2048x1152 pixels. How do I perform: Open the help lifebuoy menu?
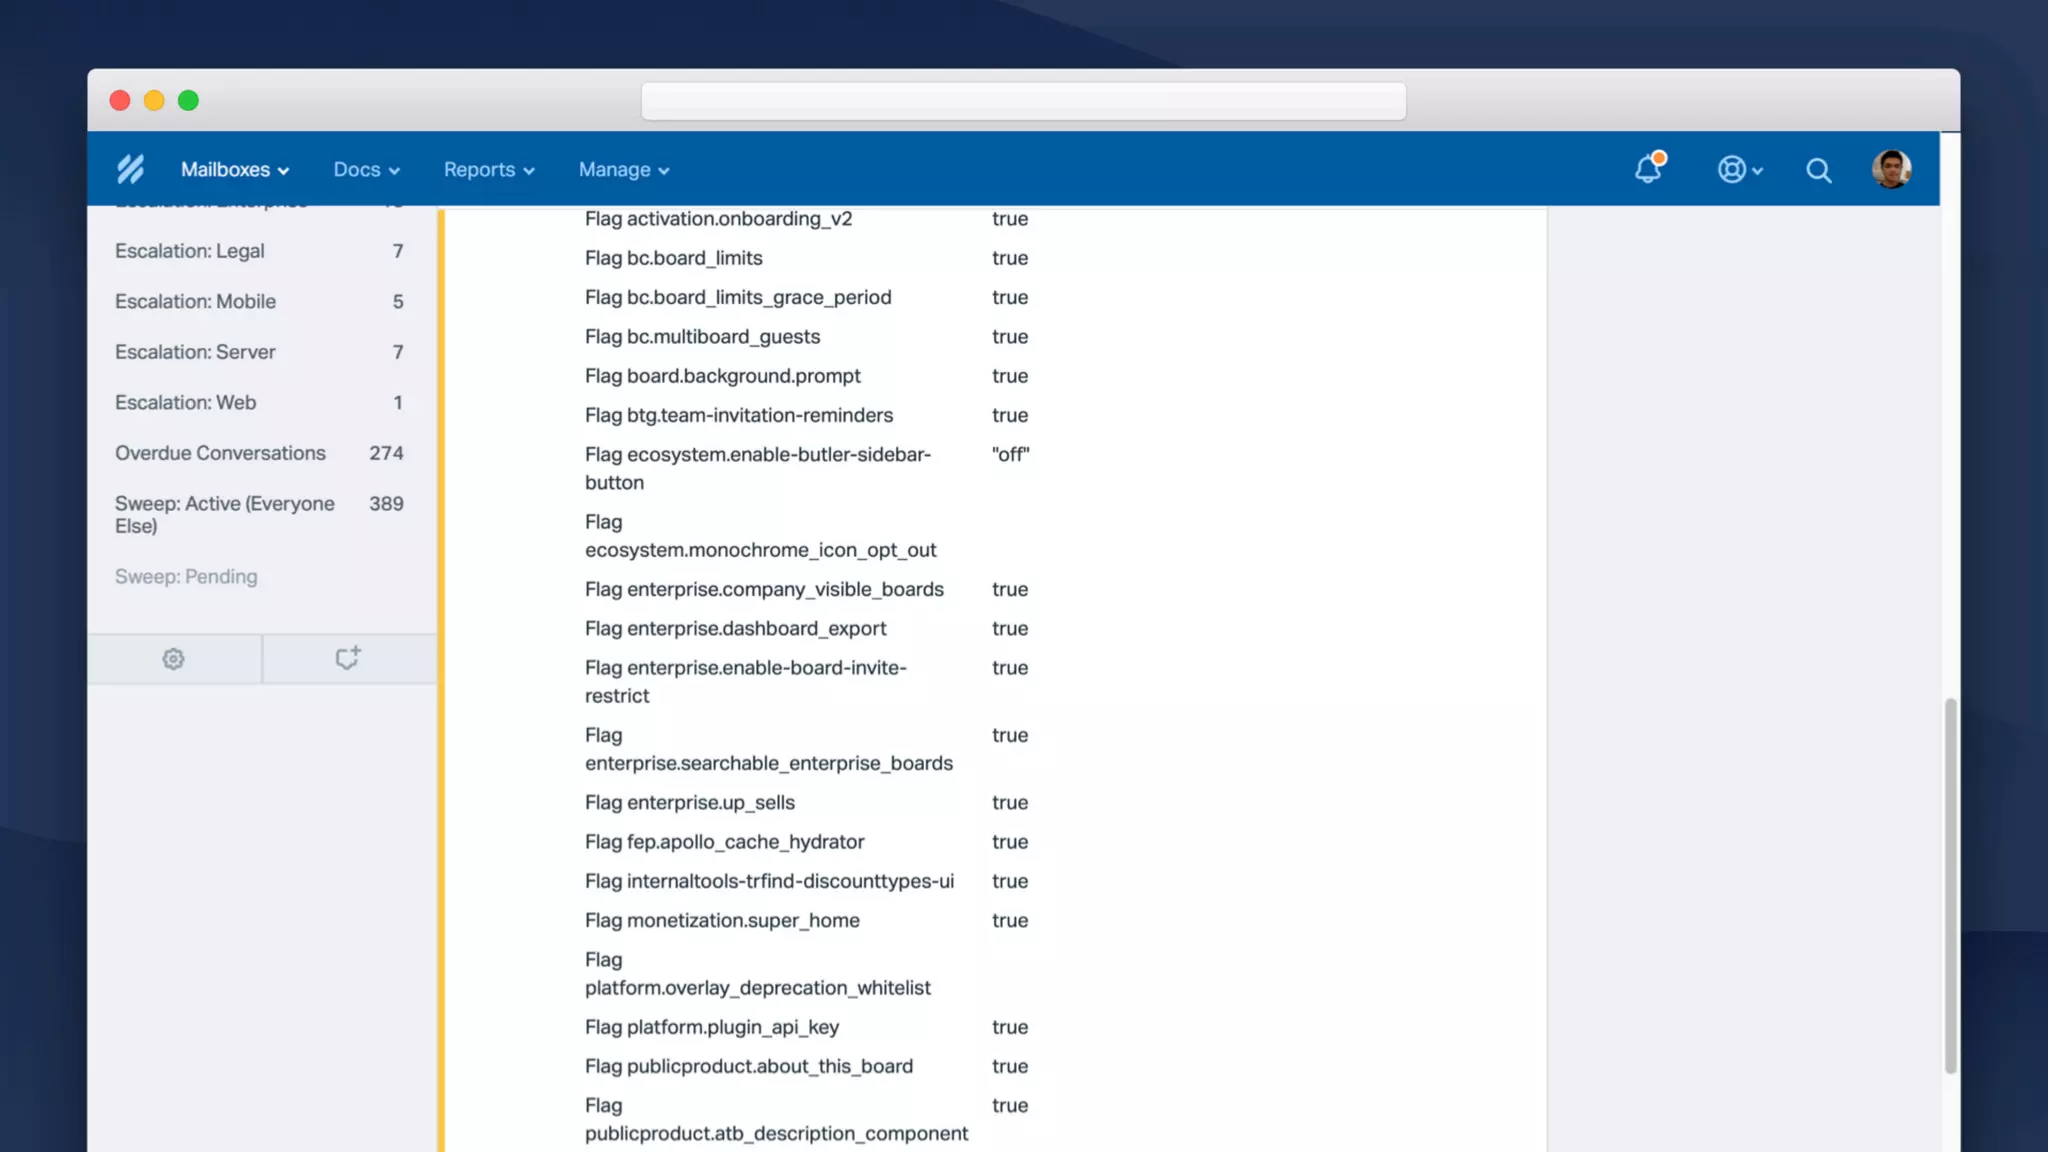pyautogui.click(x=1739, y=169)
